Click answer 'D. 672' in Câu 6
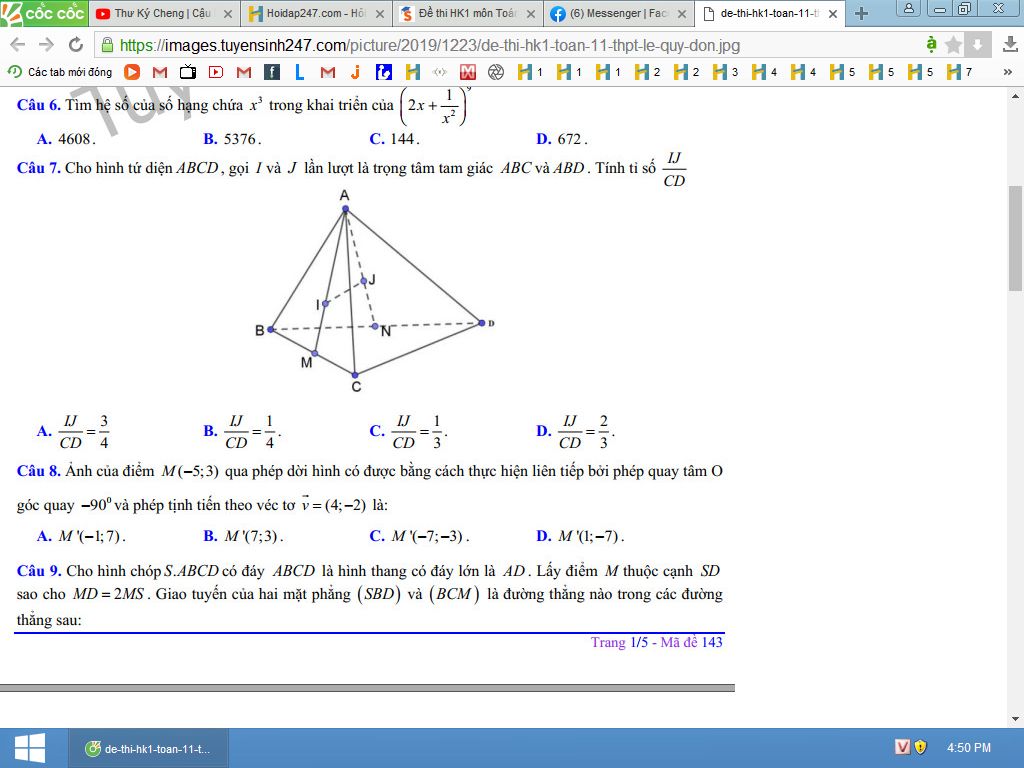Viewport: 1024px width, 768px height. tap(562, 139)
